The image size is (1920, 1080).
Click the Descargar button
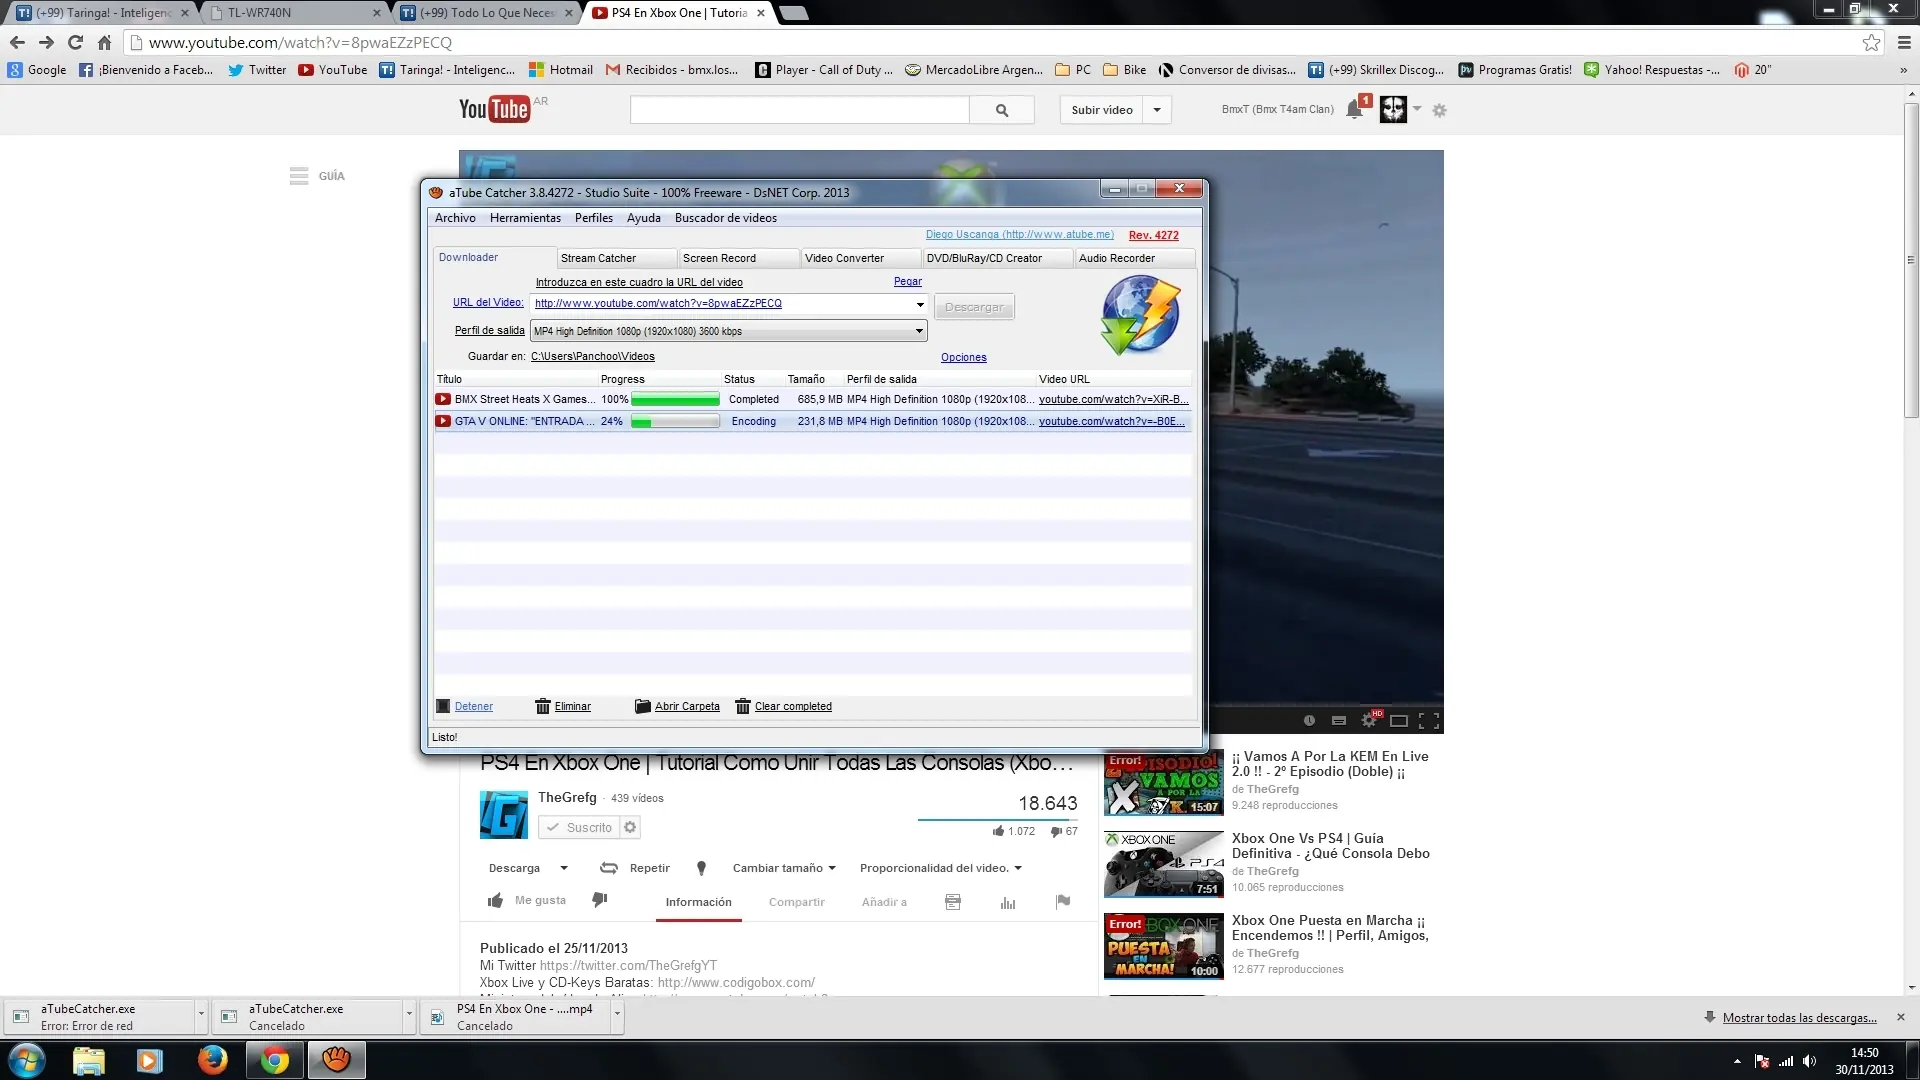point(974,307)
